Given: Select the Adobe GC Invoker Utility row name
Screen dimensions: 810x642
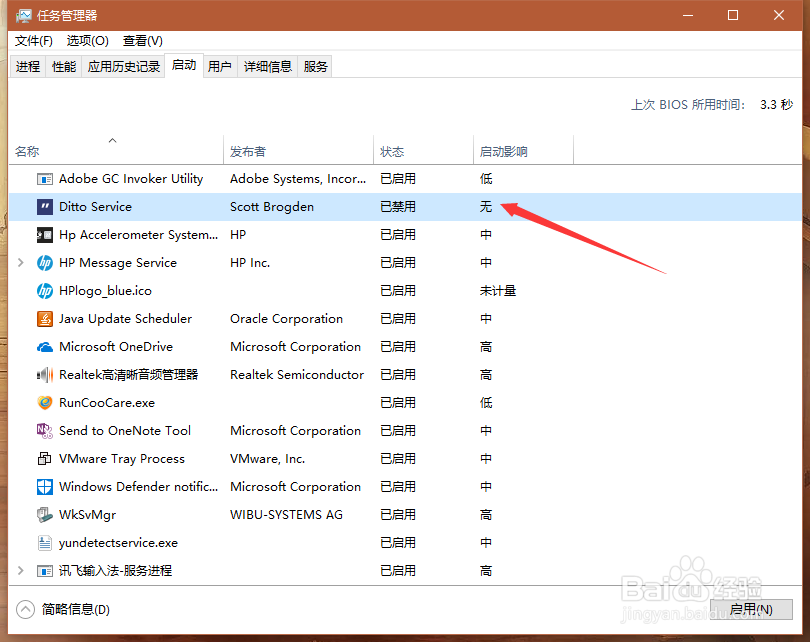Looking at the screenshot, I should [x=131, y=179].
